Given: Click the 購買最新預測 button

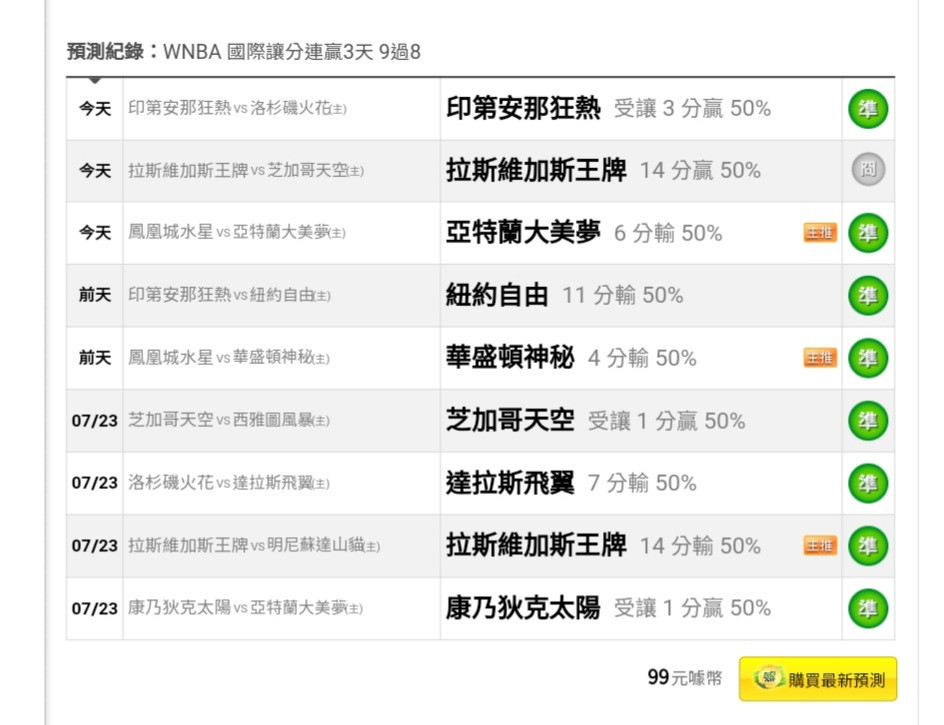Looking at the screenshot, I should click(x=818, y=679).
